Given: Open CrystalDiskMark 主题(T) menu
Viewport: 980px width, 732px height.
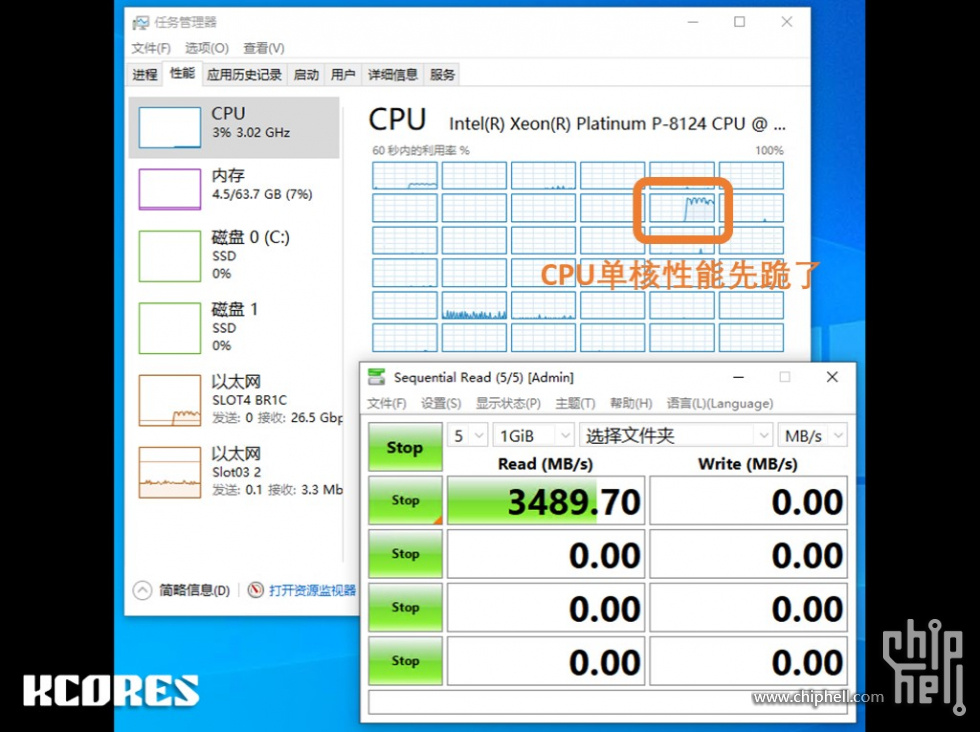Looking at the screenshot, I should 575,404.
